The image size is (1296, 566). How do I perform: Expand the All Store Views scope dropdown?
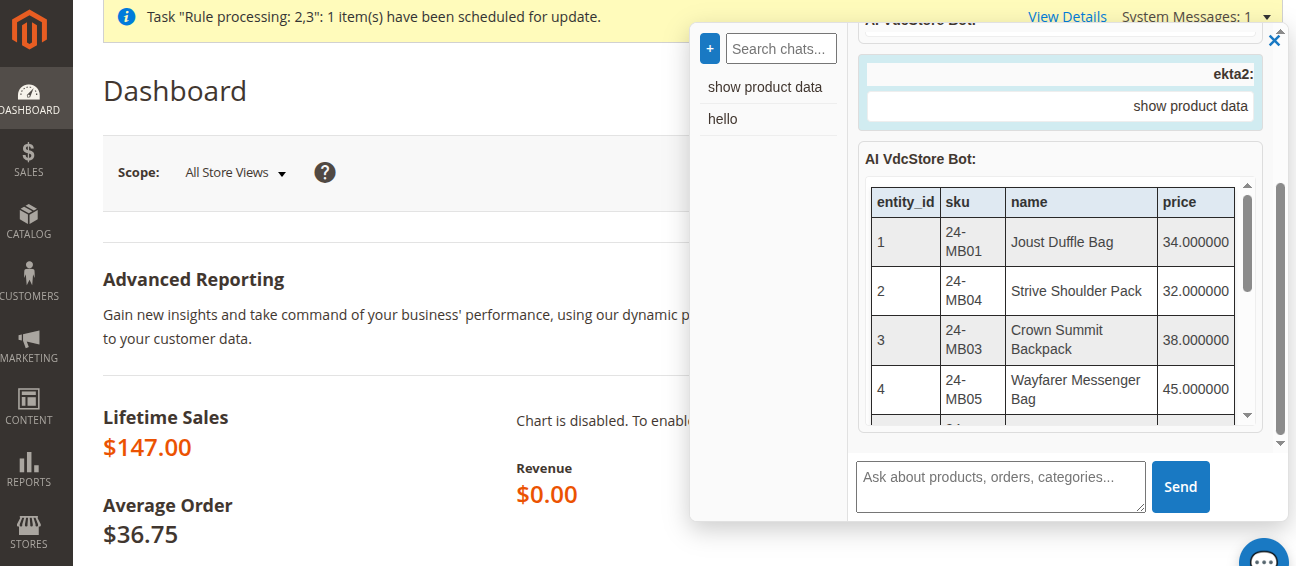tap(236, 173)
